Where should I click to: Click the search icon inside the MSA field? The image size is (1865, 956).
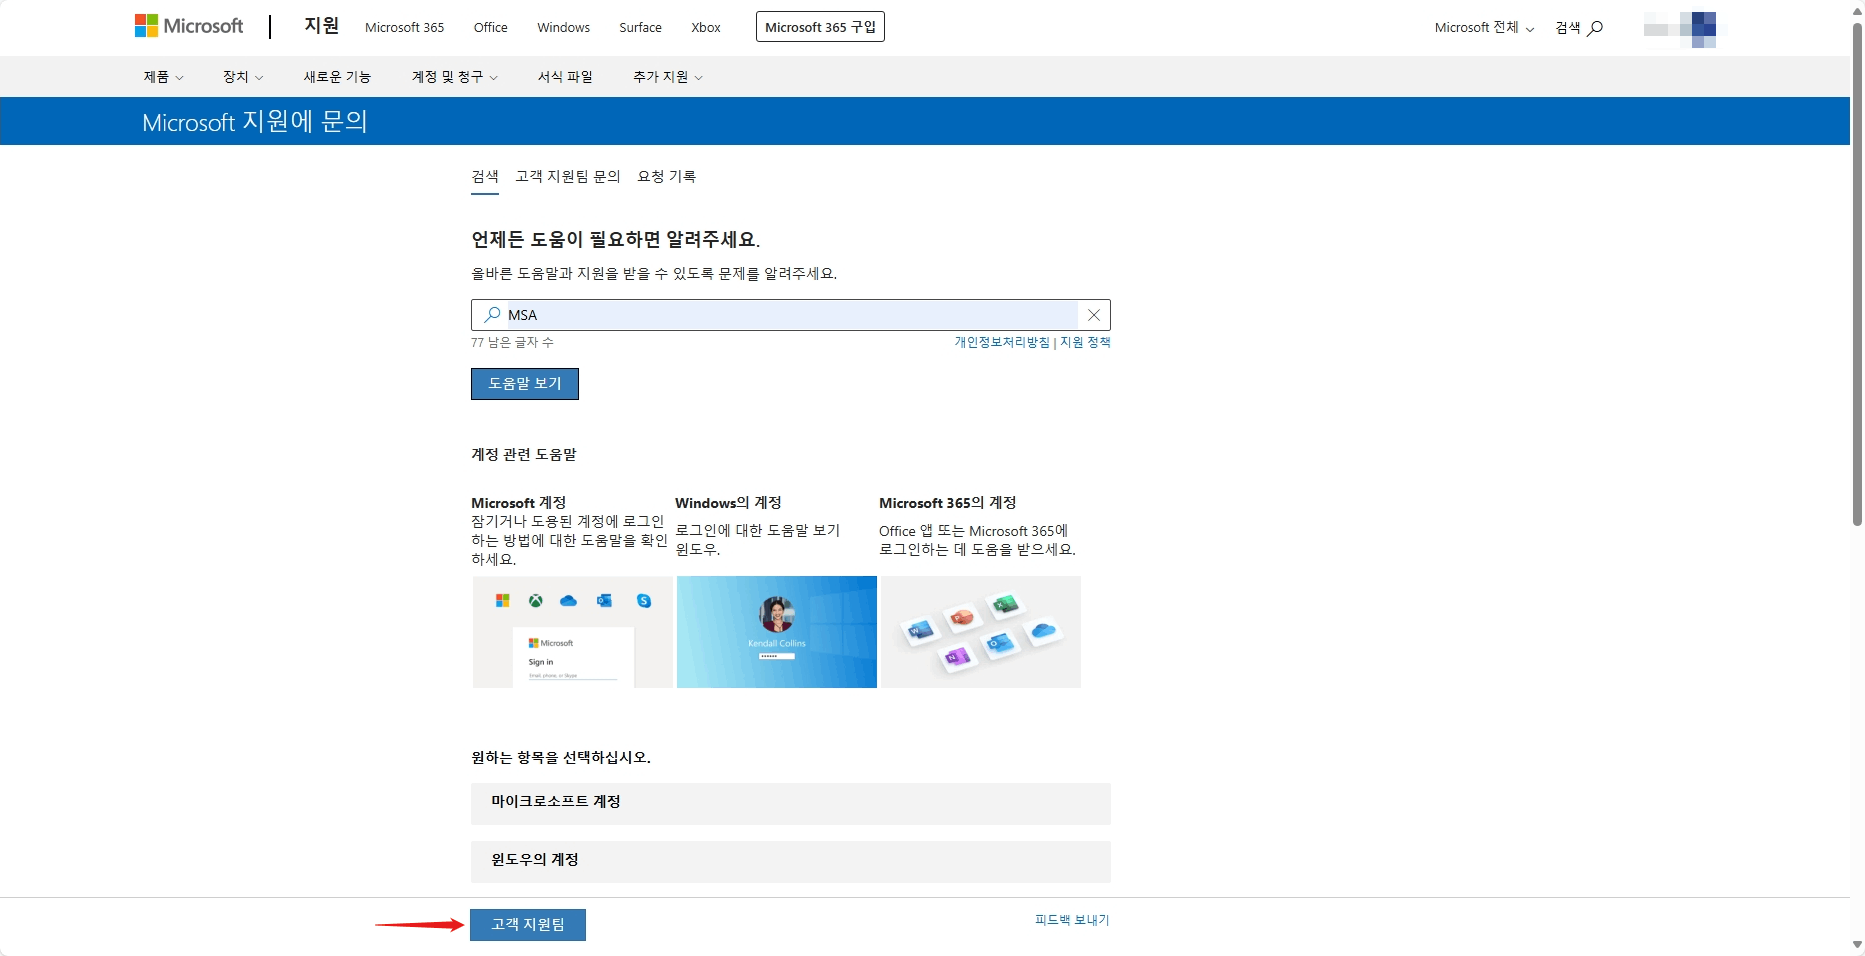(492, 315)
